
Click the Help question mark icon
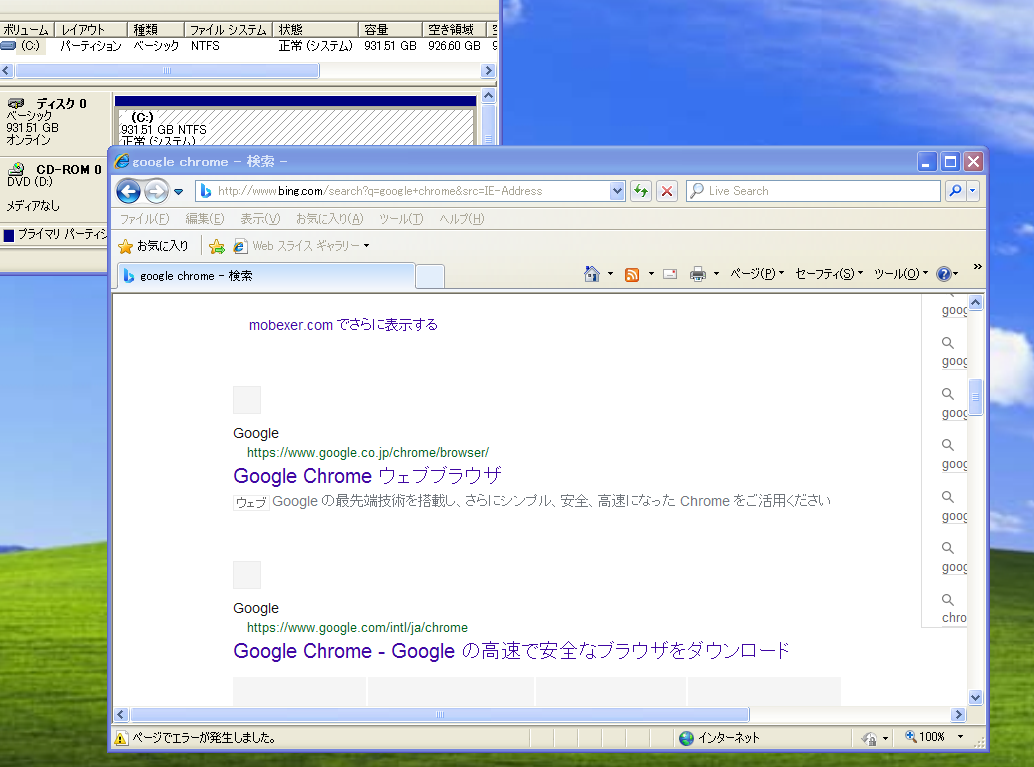pos(944,274)
